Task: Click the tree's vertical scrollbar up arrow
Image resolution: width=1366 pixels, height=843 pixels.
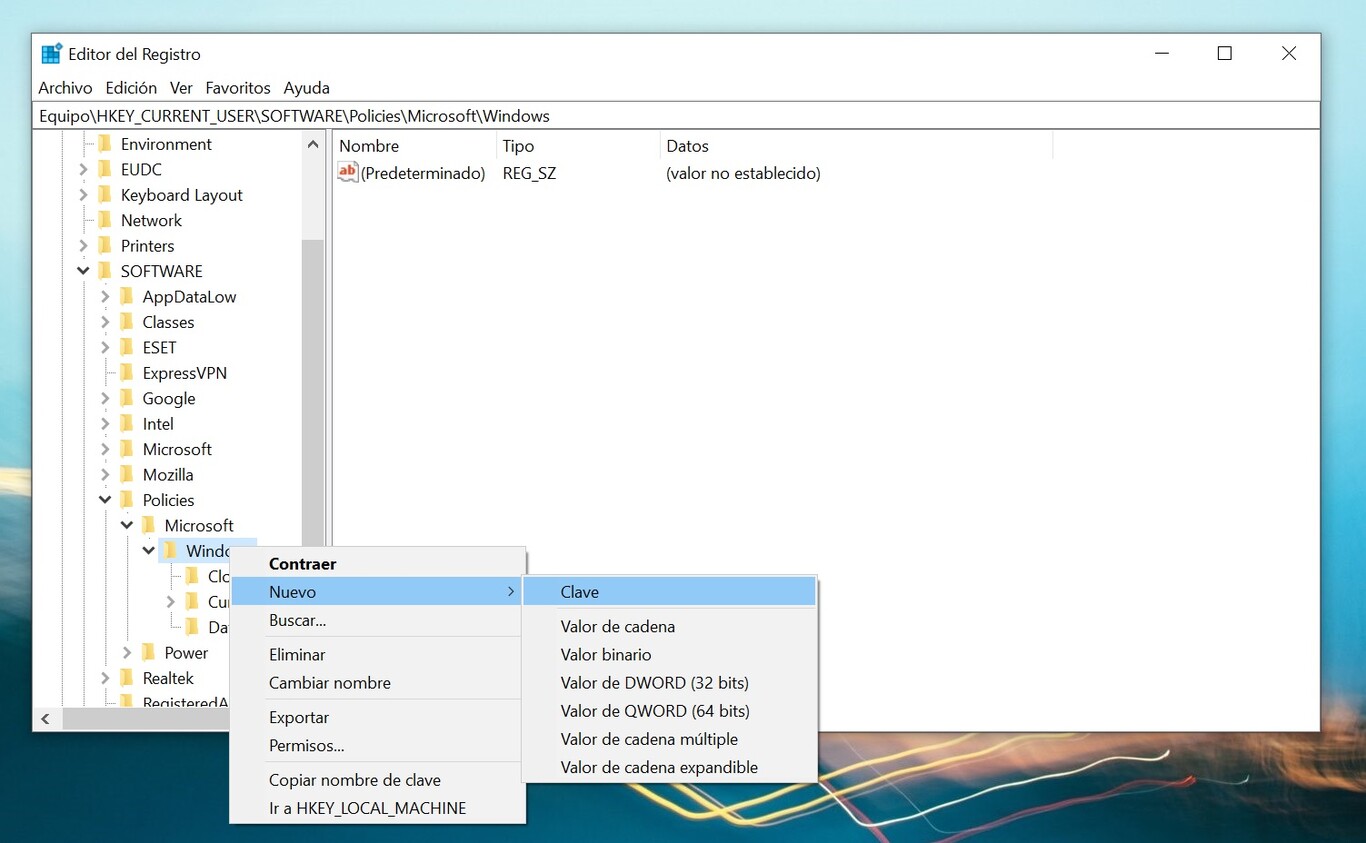Action: coord(313,144)
